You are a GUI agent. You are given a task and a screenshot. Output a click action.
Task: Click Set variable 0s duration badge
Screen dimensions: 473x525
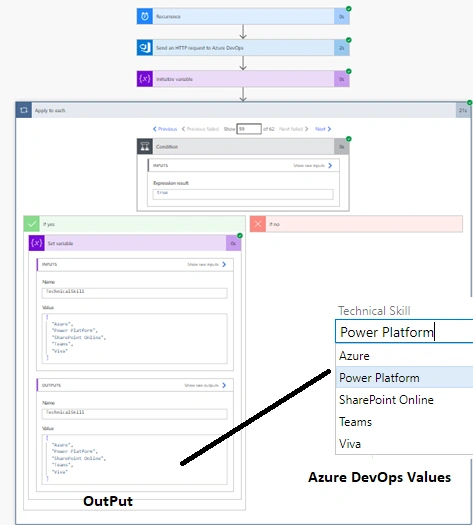[233, 243]
